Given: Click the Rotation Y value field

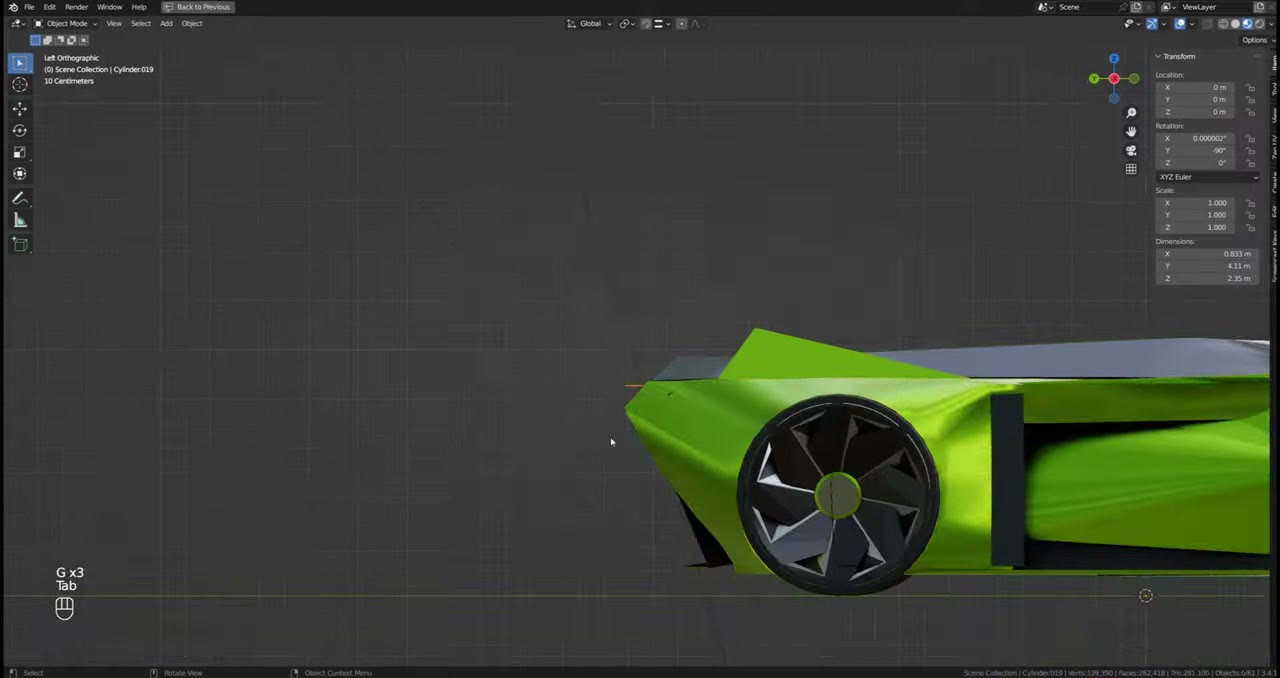Looking at the screenshot, I should pos(1195,151).
